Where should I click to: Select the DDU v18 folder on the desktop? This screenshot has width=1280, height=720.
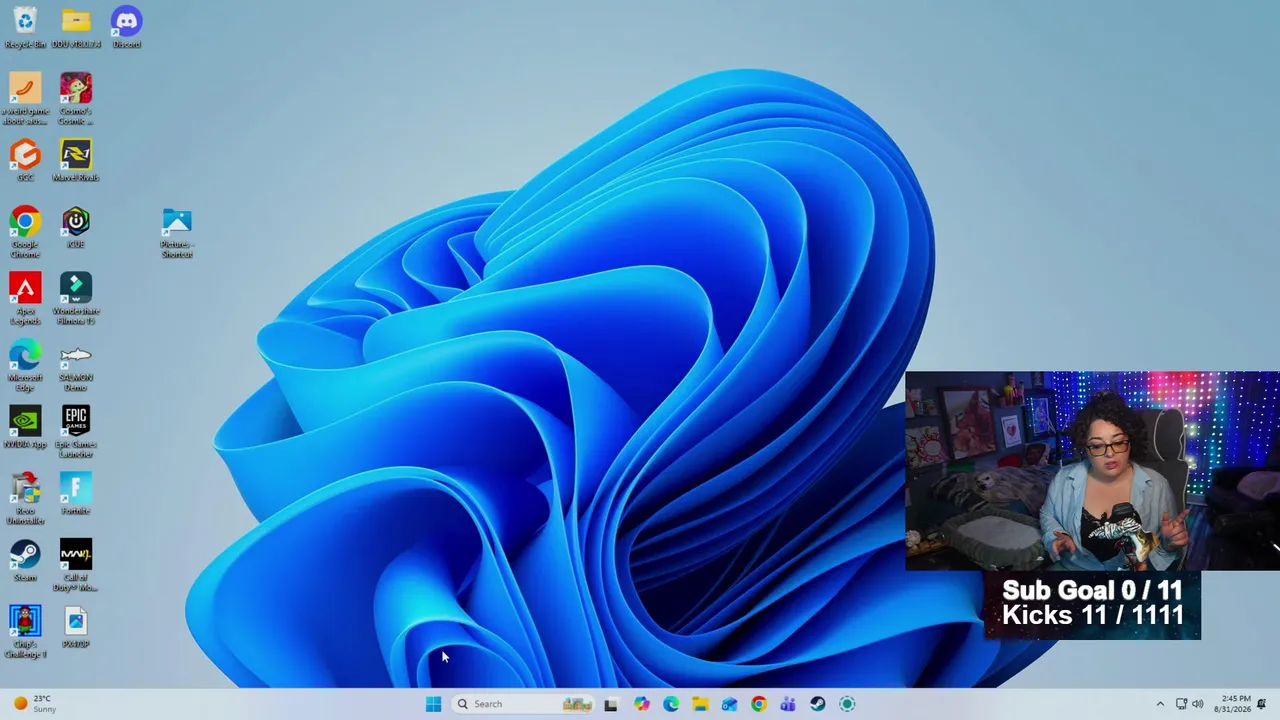76,27
